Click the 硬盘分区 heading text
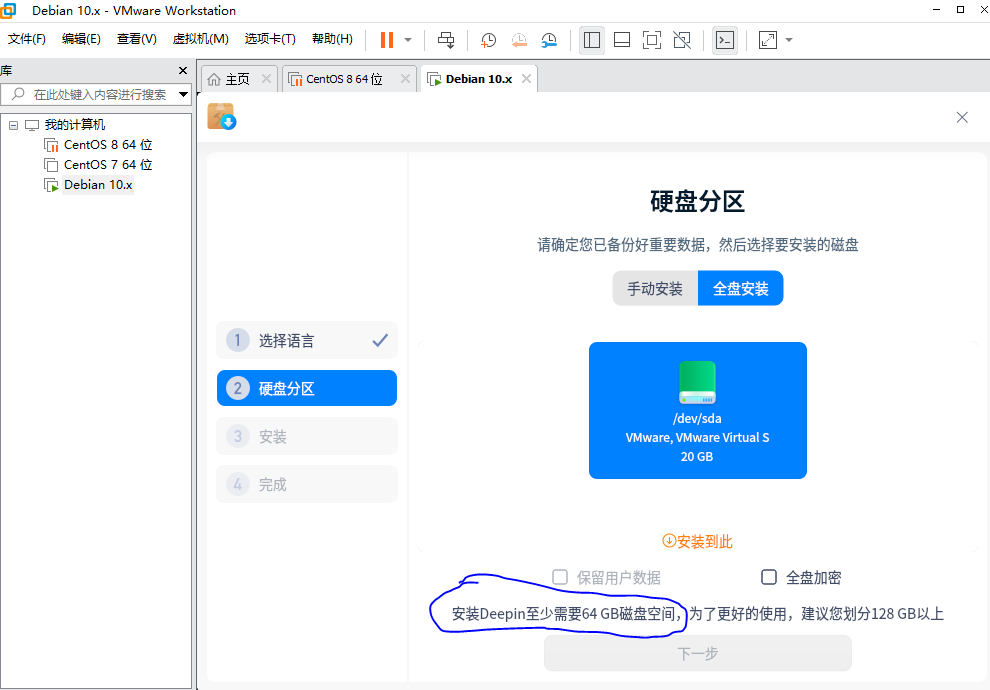Viewport: 990px width, 690px height. click(698, 202)
